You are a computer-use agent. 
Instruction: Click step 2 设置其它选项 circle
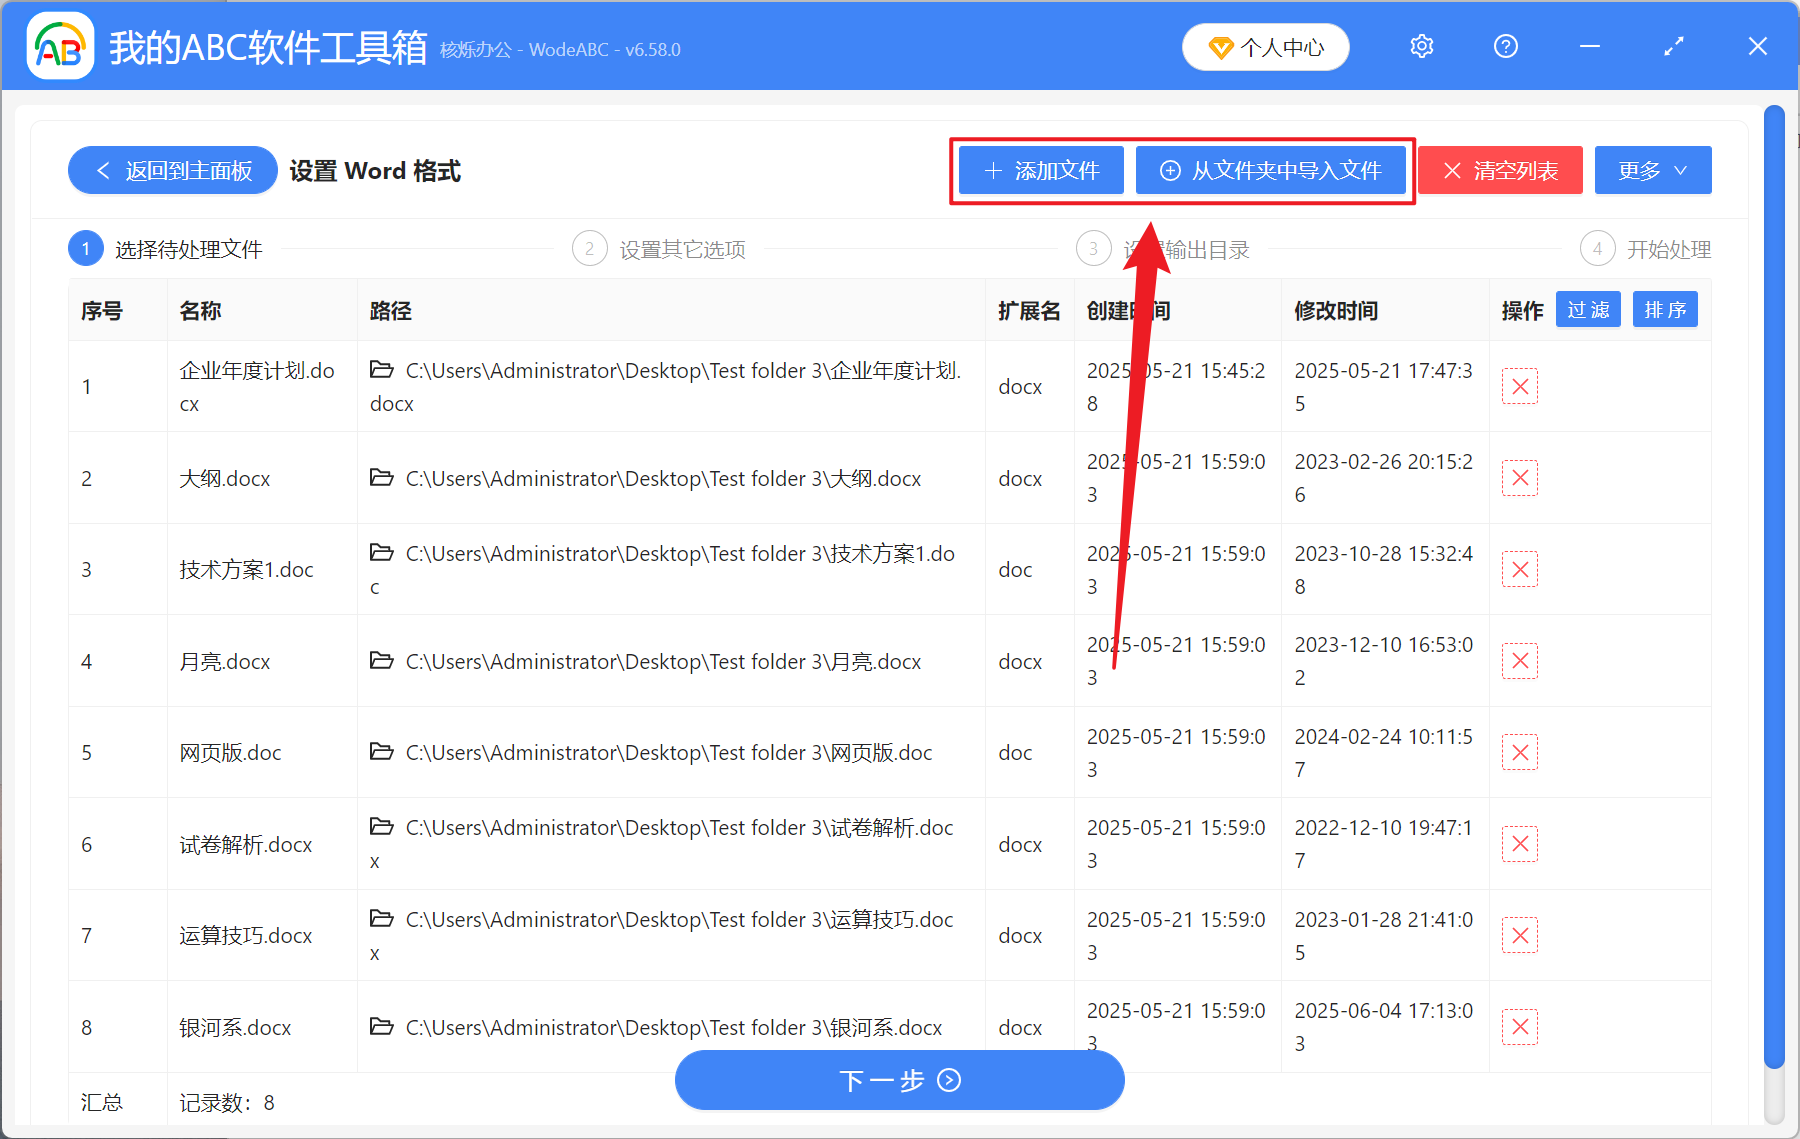coord(589,248)
